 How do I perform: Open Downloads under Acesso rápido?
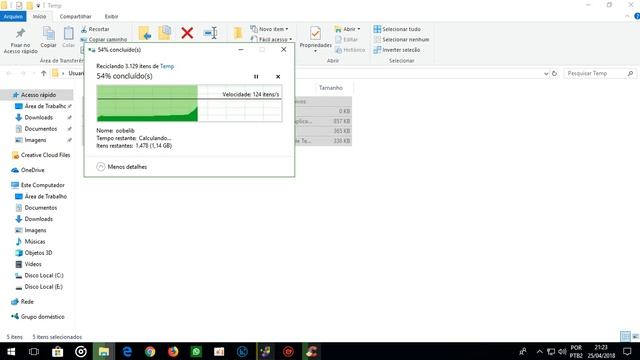(38, 118)
